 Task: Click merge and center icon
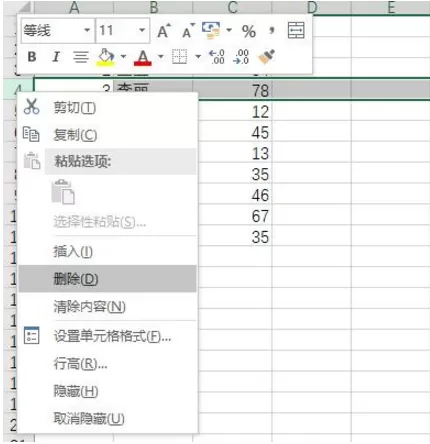(x=296, y=30)
